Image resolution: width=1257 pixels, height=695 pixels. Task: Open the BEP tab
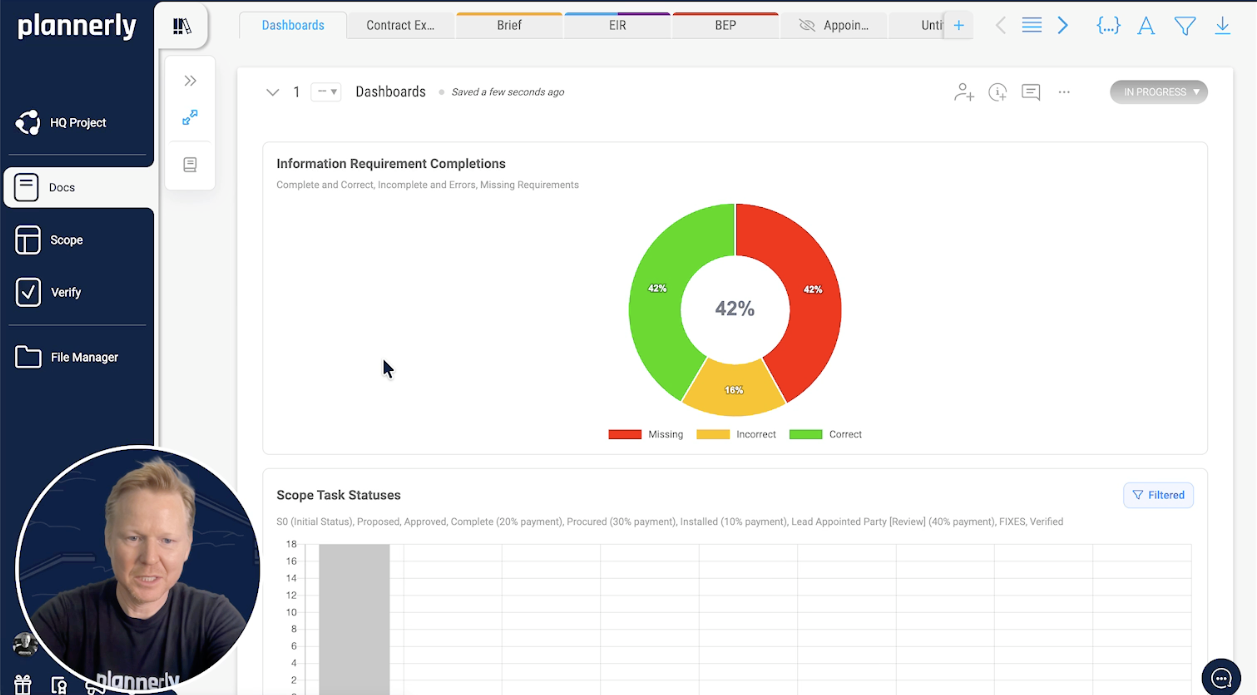726,25
